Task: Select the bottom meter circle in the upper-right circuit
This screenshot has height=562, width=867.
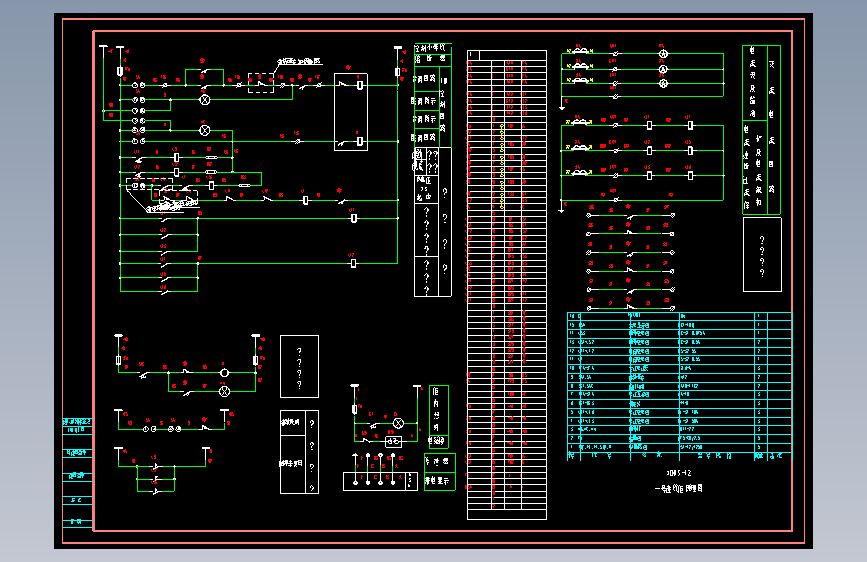Action: coord(664,84)
